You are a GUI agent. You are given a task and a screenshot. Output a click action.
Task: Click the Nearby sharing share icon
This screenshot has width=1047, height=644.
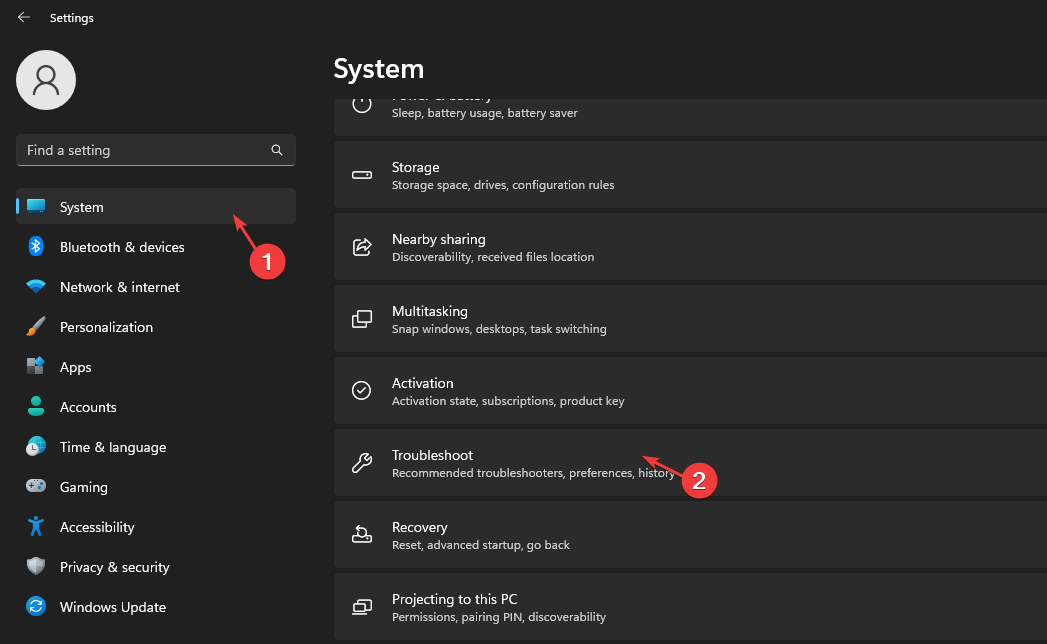(362, 247)
